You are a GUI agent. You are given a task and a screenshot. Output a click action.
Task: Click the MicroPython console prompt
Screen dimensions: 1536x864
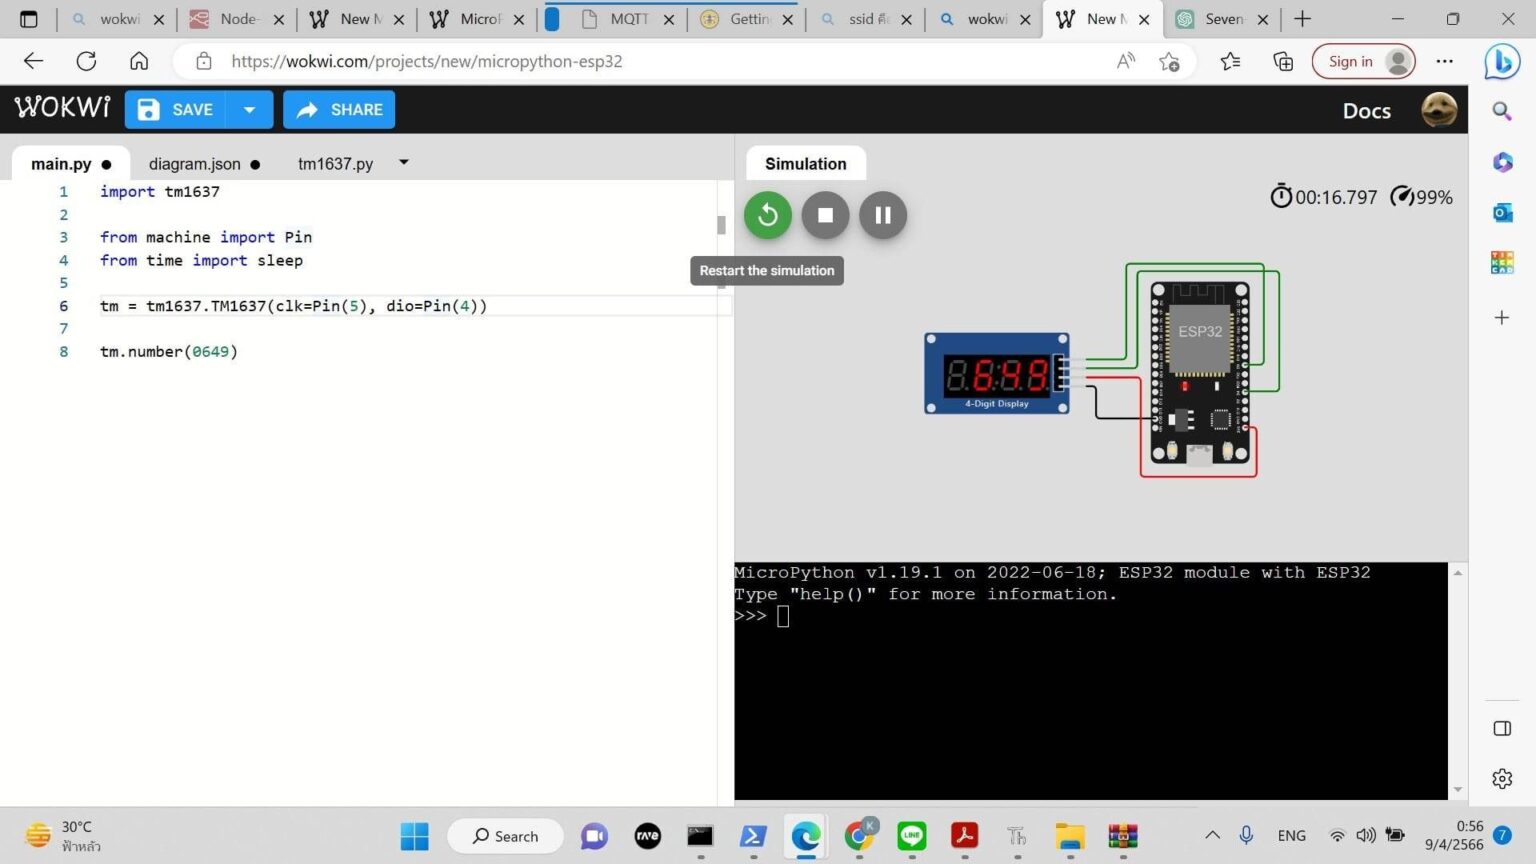coord(783,615)
